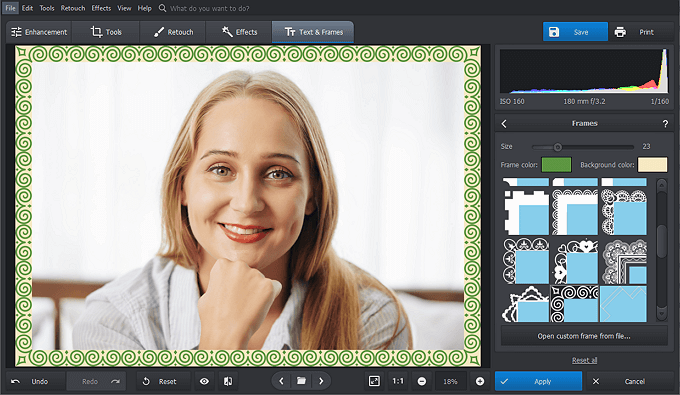
Task: Switch to the Retouch tab with brush icon
Action: [173, 32]
